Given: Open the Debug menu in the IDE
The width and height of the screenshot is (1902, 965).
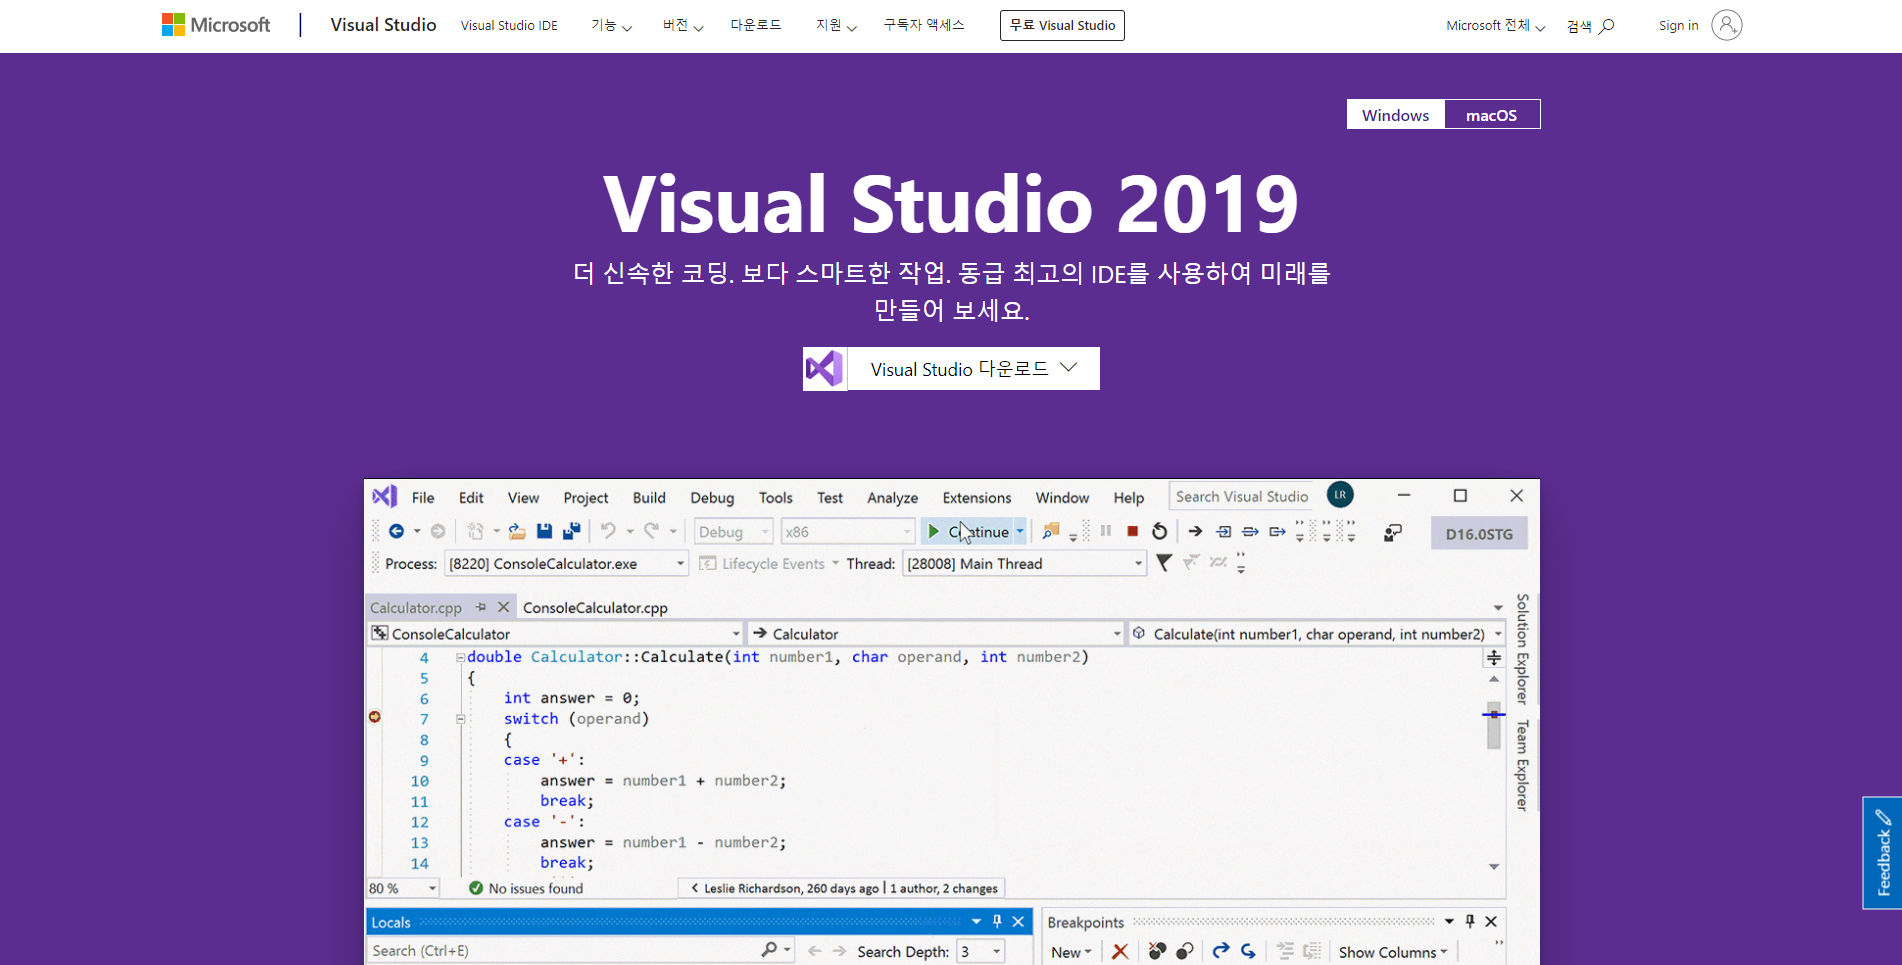Looking at the screenshot, I should pos(712,497).
